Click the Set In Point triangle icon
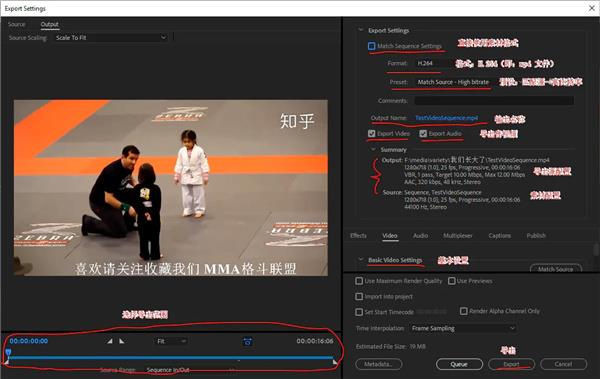This screenshot has height=379, width=600. coord(110,341)
